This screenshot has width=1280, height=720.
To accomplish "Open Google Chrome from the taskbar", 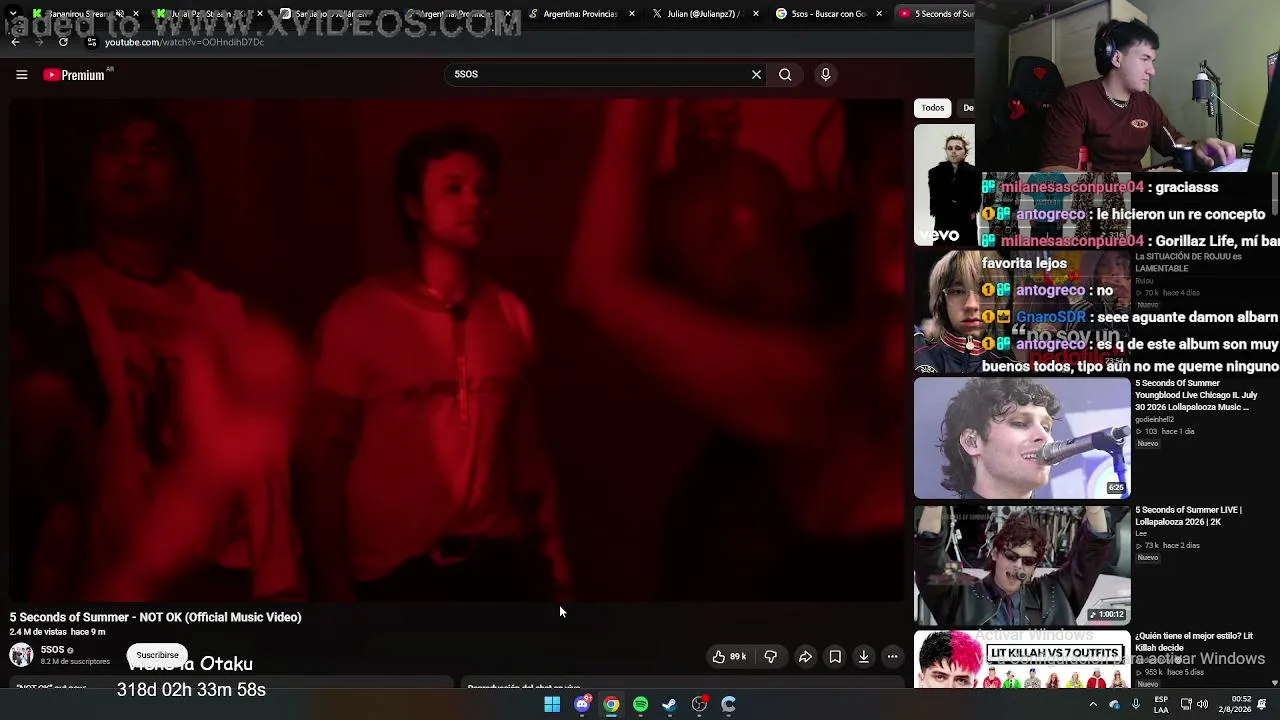I will pyautogui.click(x=611, y=705).
